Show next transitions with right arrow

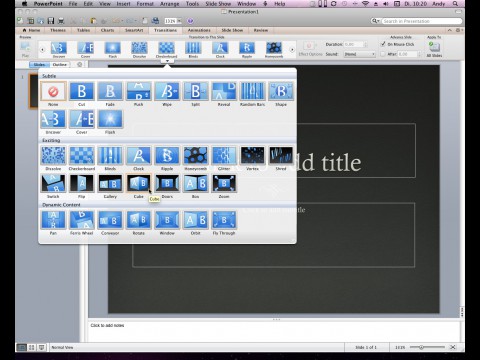click(x=292, y=50)
